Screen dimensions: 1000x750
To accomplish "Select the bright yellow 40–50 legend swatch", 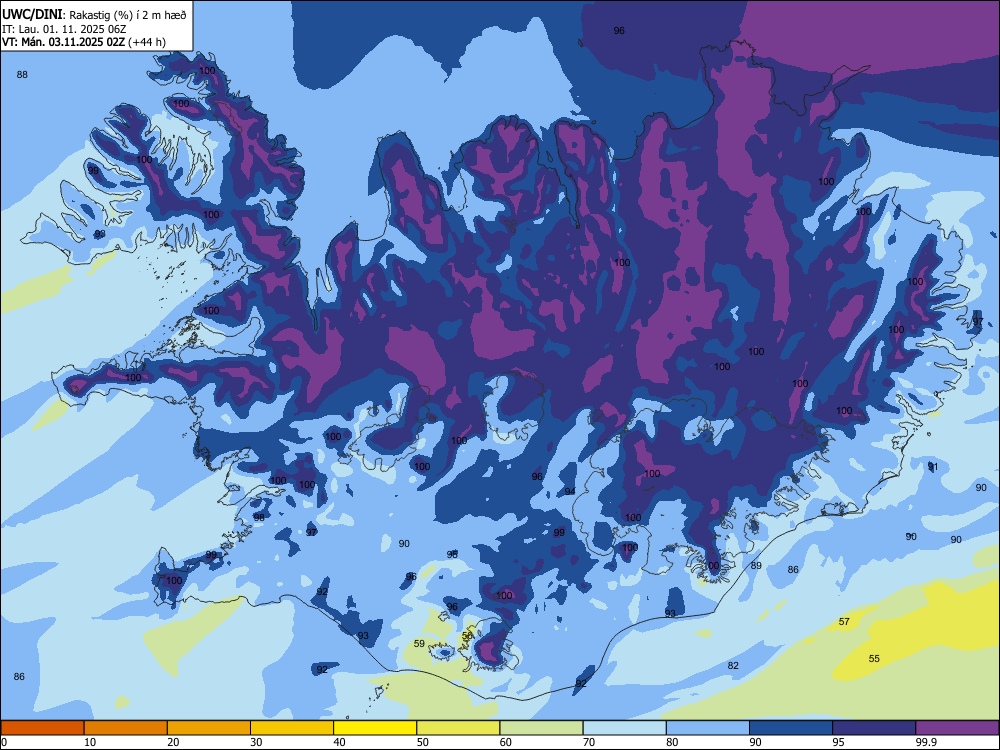I will click(375, 728).
